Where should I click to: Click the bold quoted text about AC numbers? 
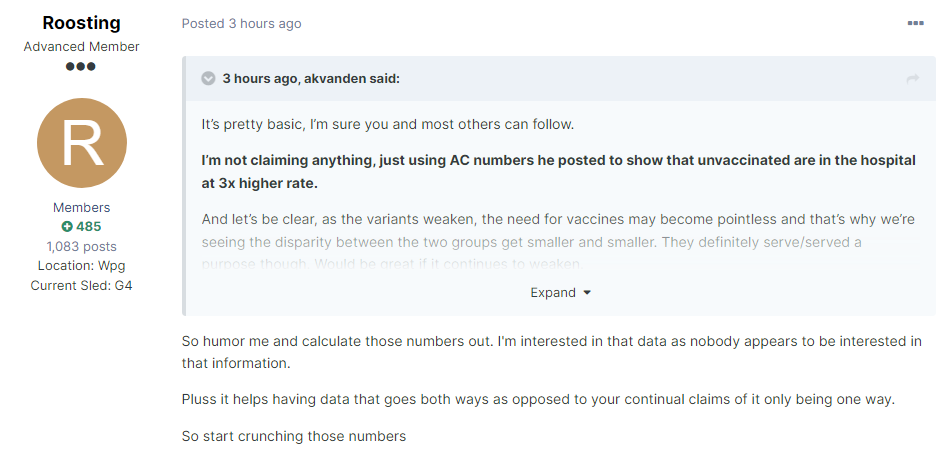(x=558, y=172)
